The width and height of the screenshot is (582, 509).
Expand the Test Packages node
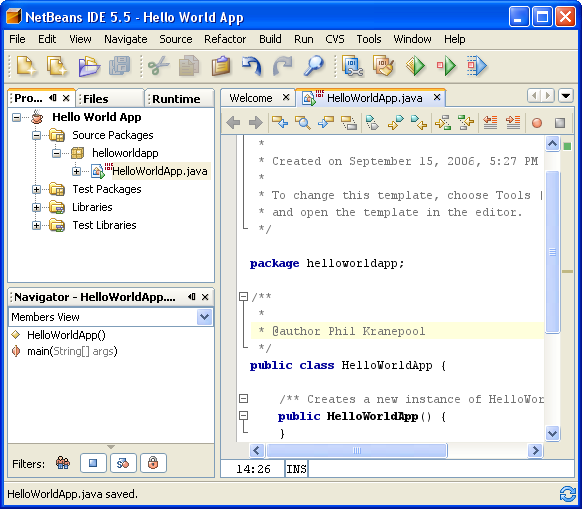pos(36,189)
